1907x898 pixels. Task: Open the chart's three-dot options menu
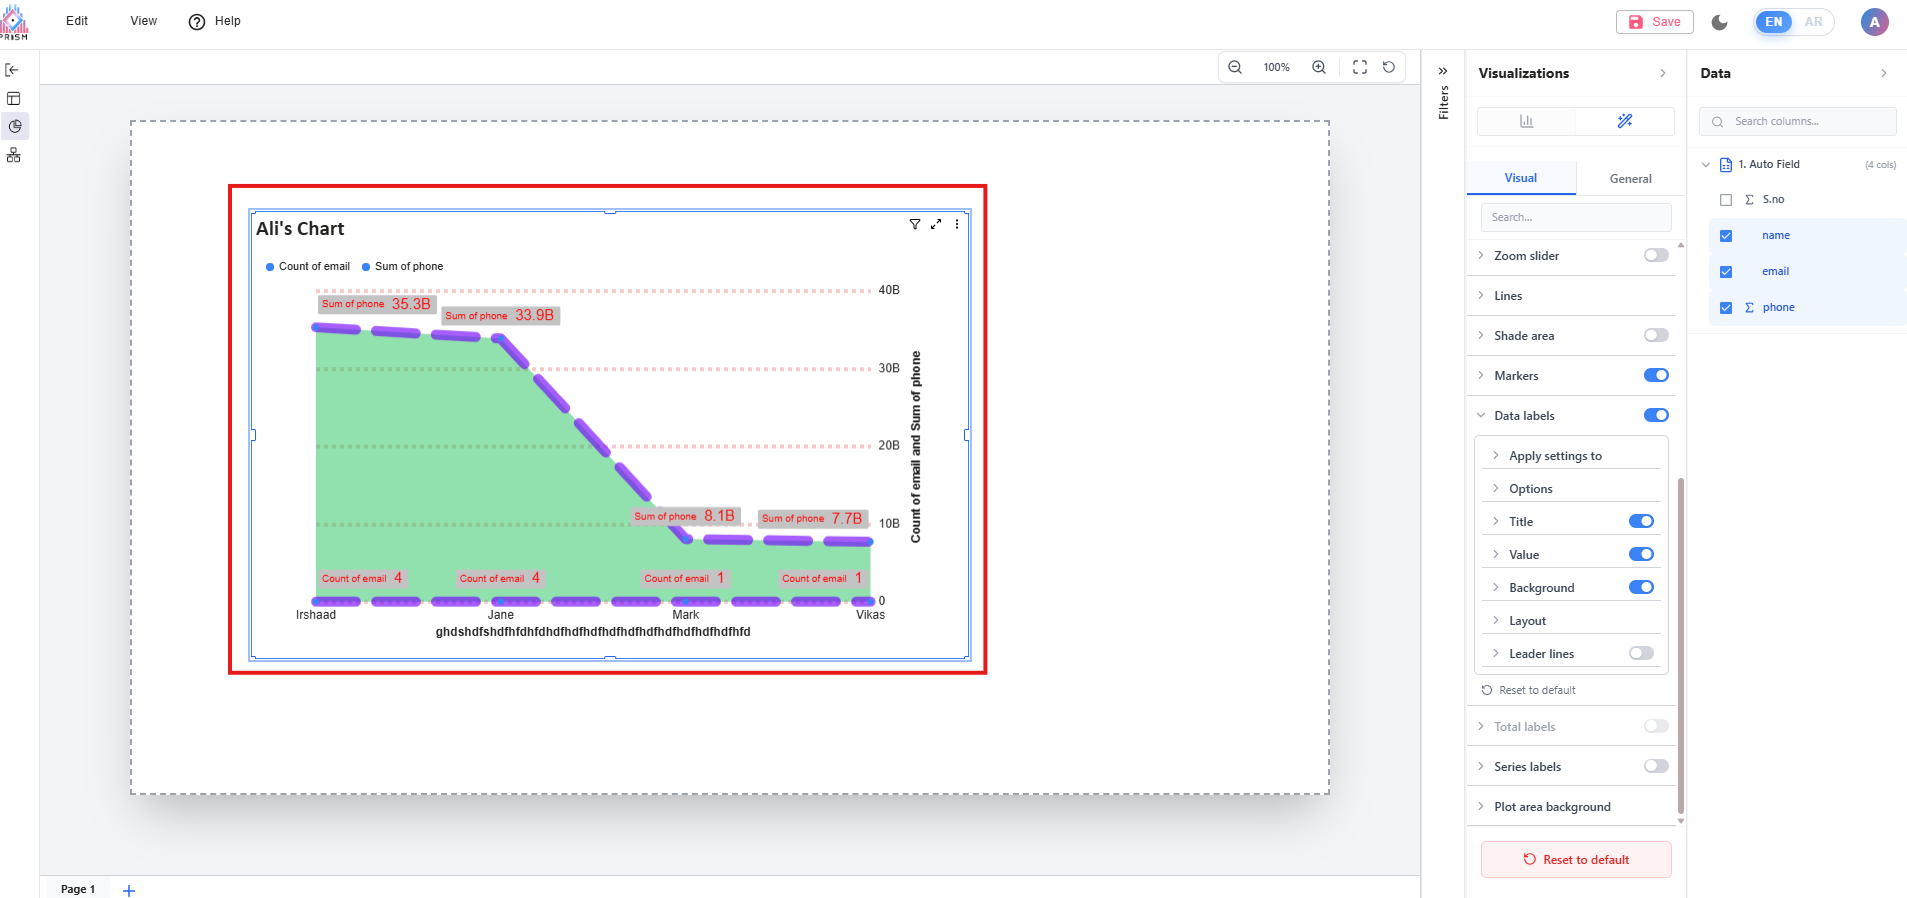pyautogui.click(x=957, y=224)
